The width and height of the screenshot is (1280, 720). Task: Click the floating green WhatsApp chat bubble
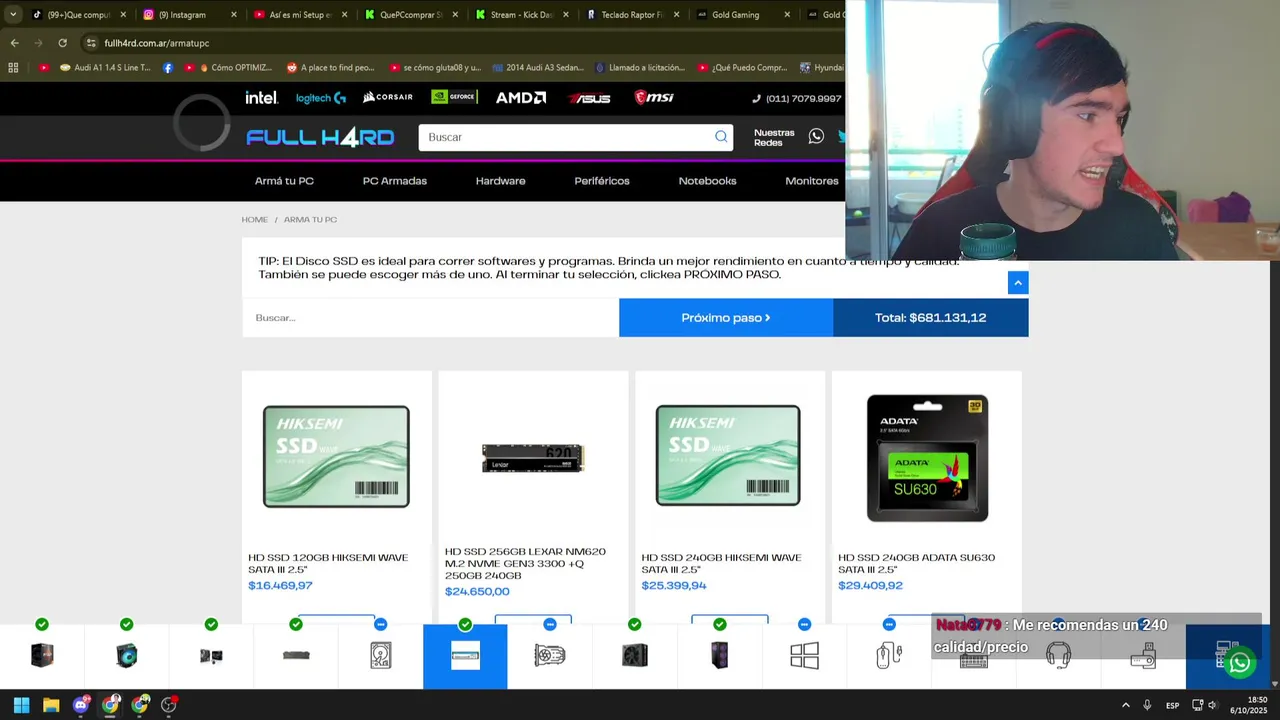[1240, 662]
